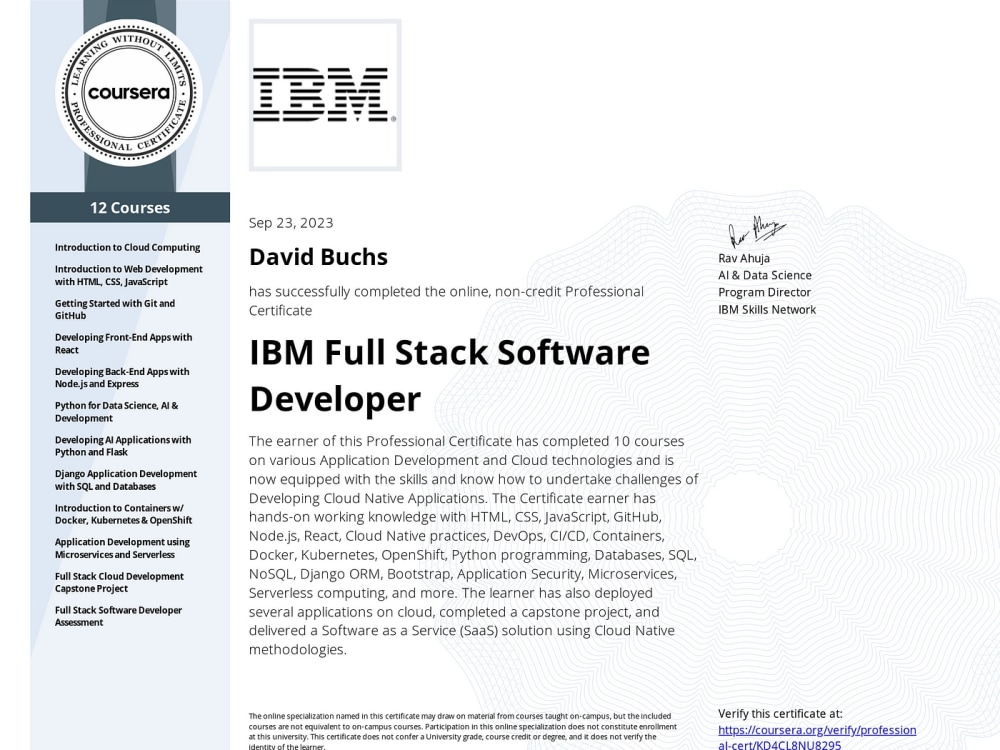Image resolution: width=1000 pixels, height=750 pixels.
Task: Select 'Application Development using Microservices and Serverless'
Action: pos(122,548)
